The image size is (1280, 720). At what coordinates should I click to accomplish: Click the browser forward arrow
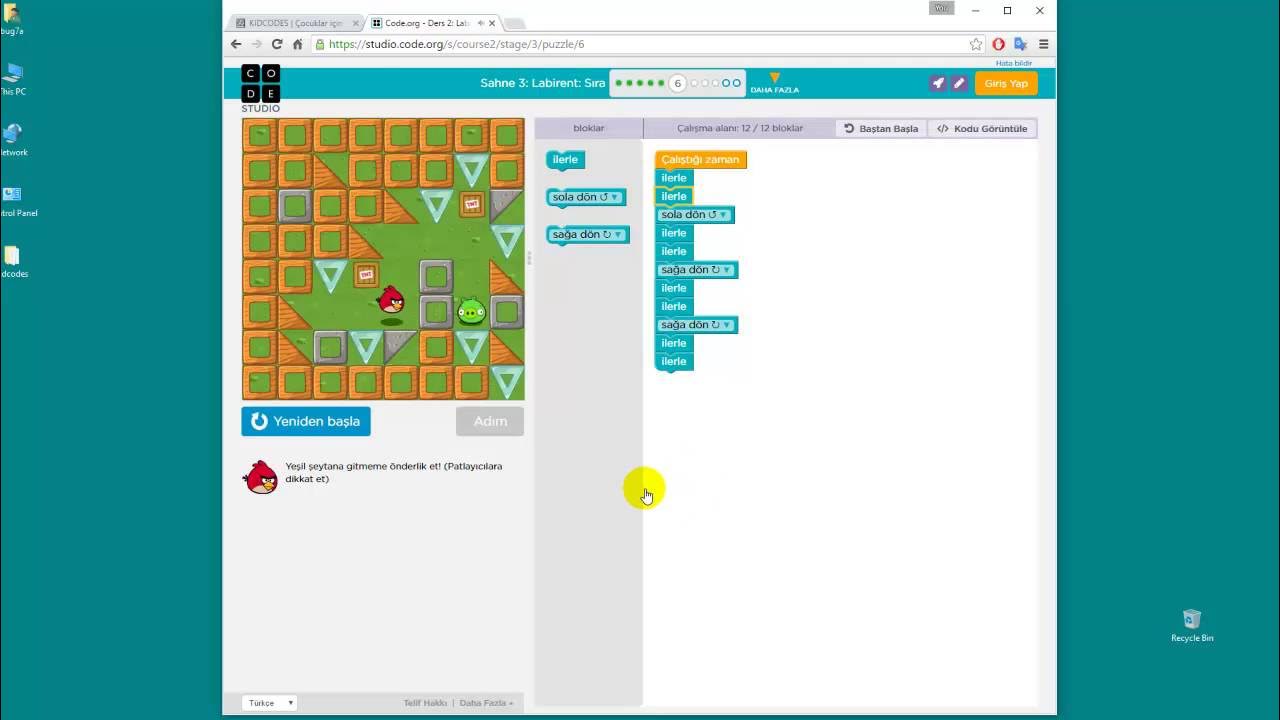[x=256, y=44]
